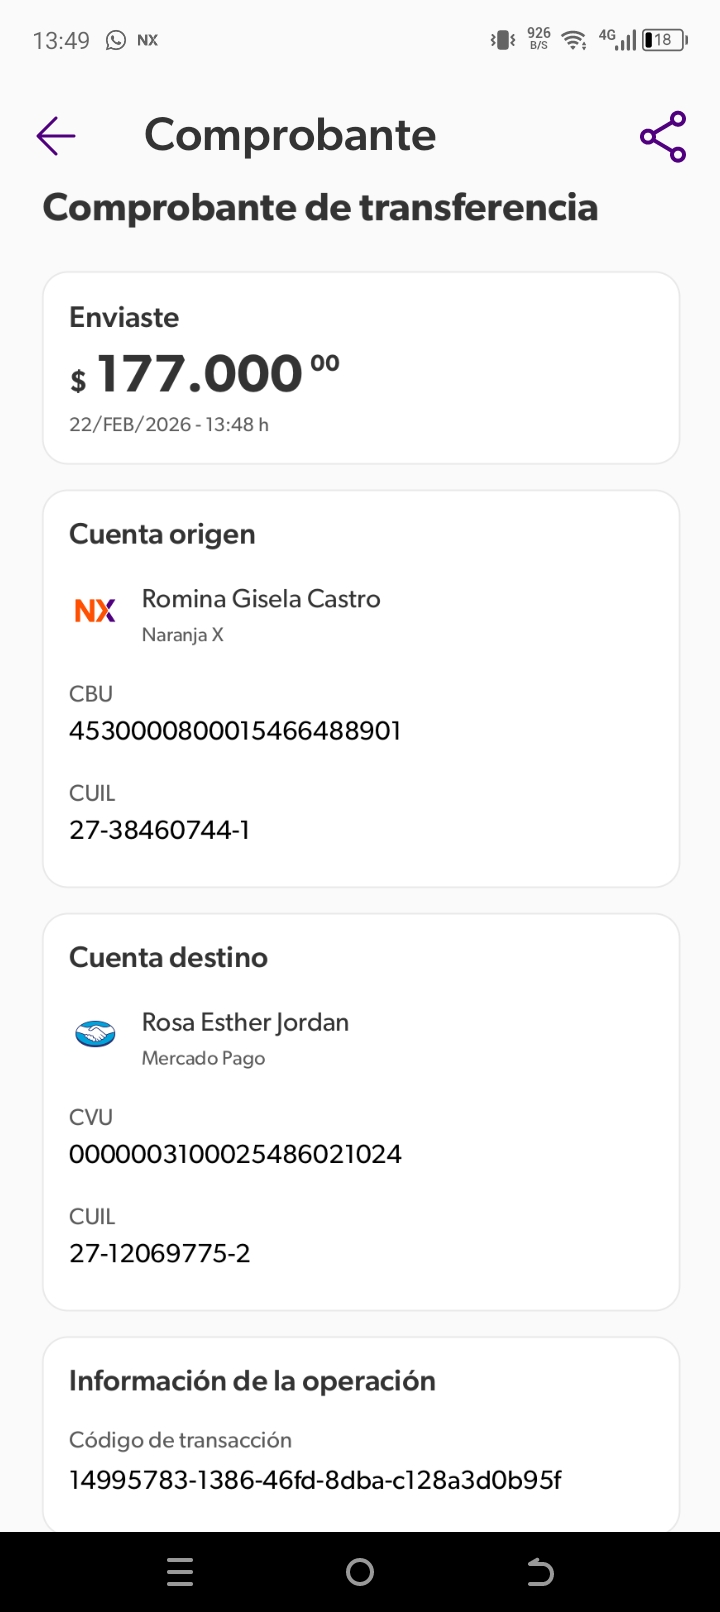The width and height of the screenshot is (720, 1612).
Task: Tap the back arrow icon
Action: 56,136
